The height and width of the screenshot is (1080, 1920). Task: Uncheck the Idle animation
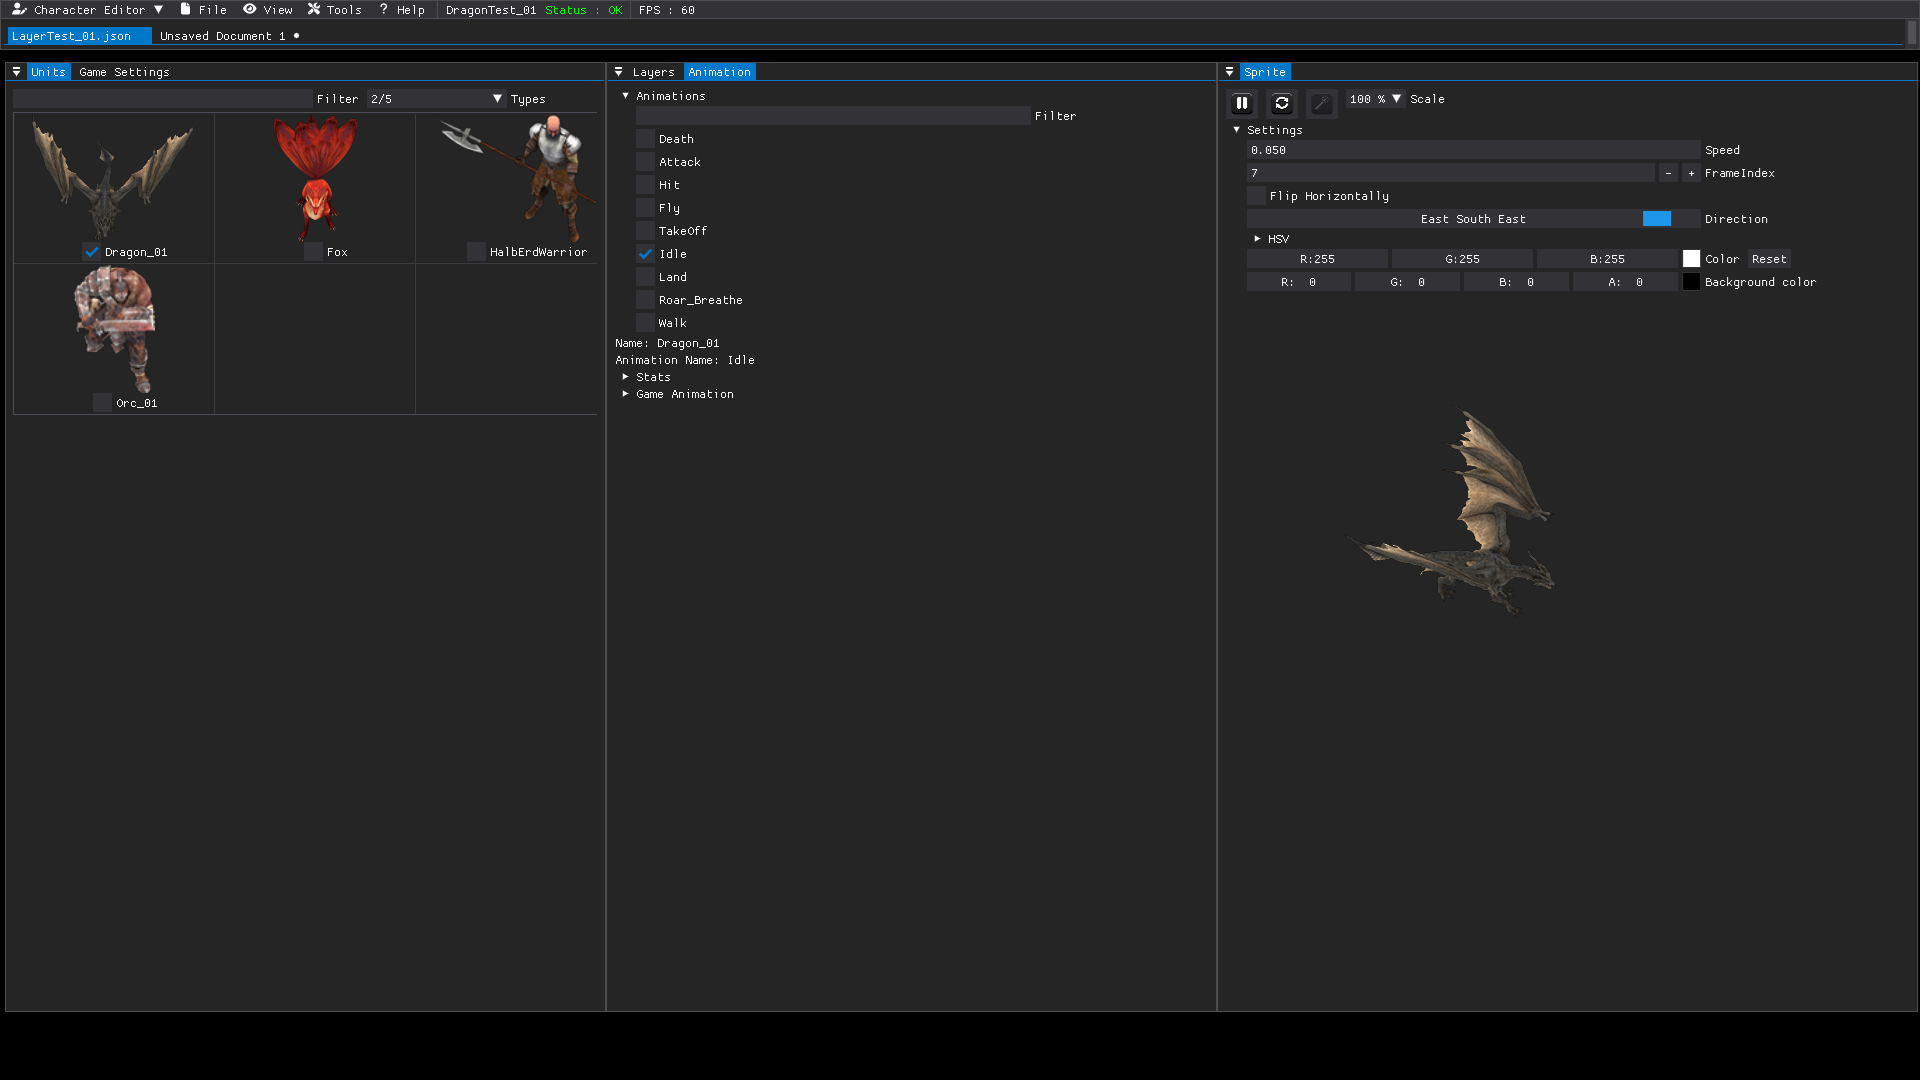pyautogui.click(x=645, y=254)
